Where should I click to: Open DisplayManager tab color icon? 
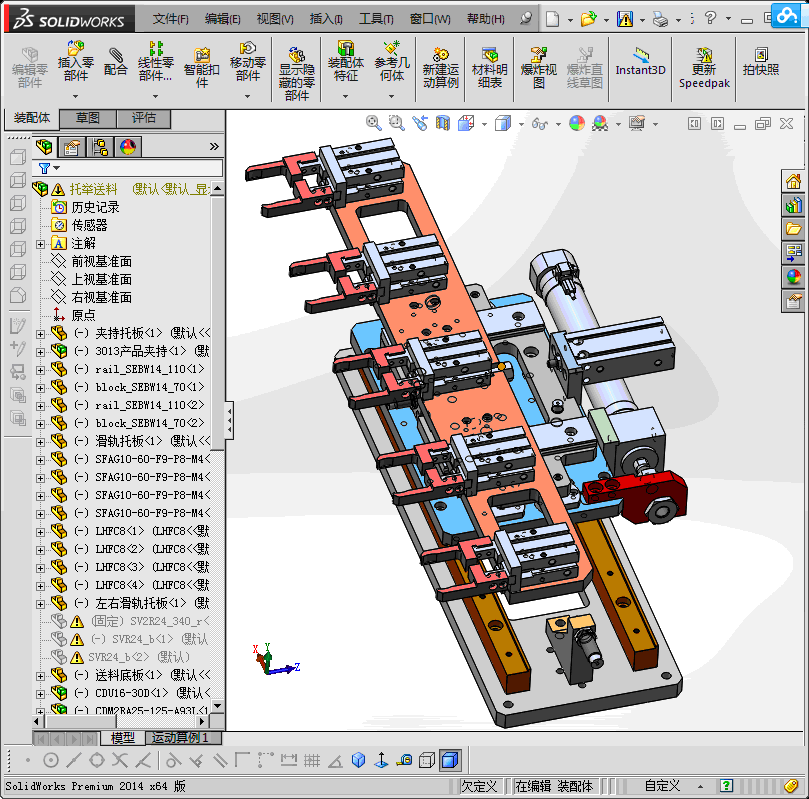point(127,146)
